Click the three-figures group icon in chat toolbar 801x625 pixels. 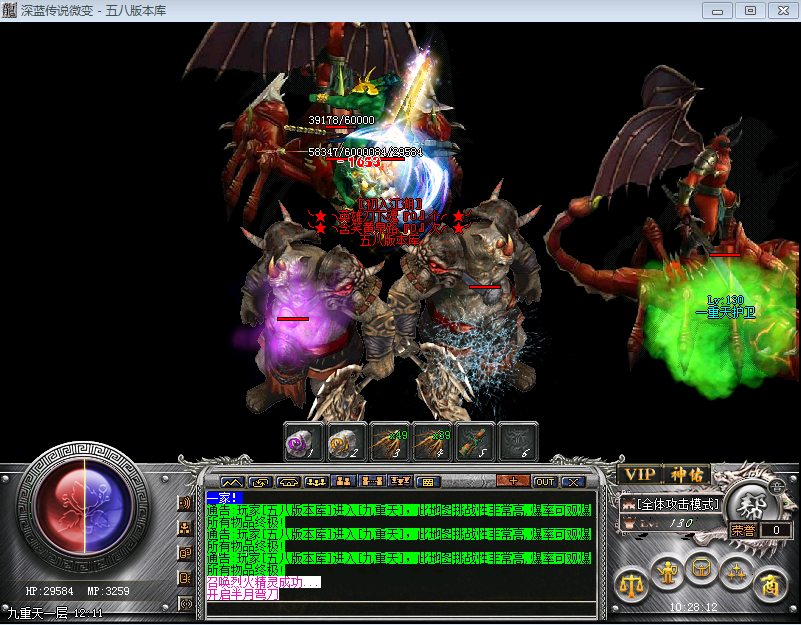point(316,482)
